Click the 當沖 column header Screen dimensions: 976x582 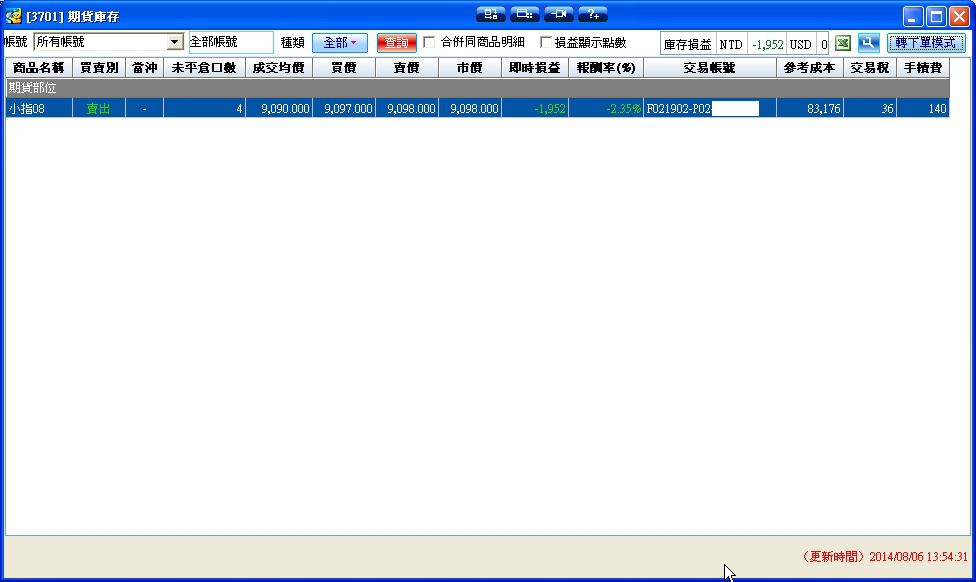click(144, 68)
